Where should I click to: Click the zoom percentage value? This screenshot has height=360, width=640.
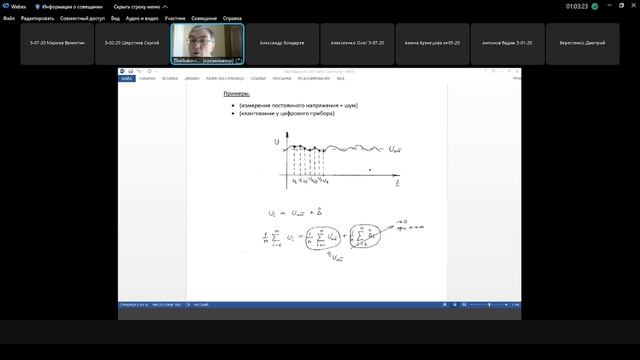tap(516, 305)
